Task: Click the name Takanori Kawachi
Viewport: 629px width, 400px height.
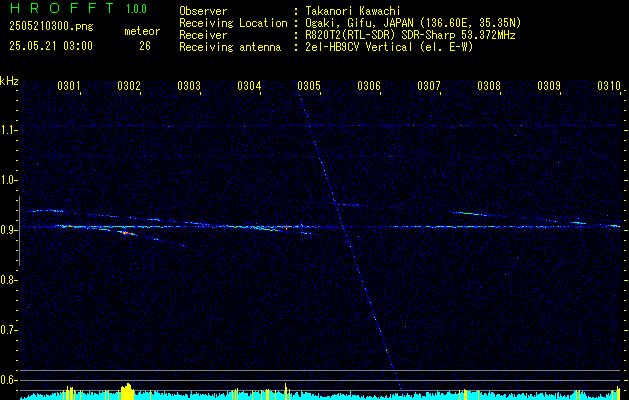Action: [x=353, y=11]
